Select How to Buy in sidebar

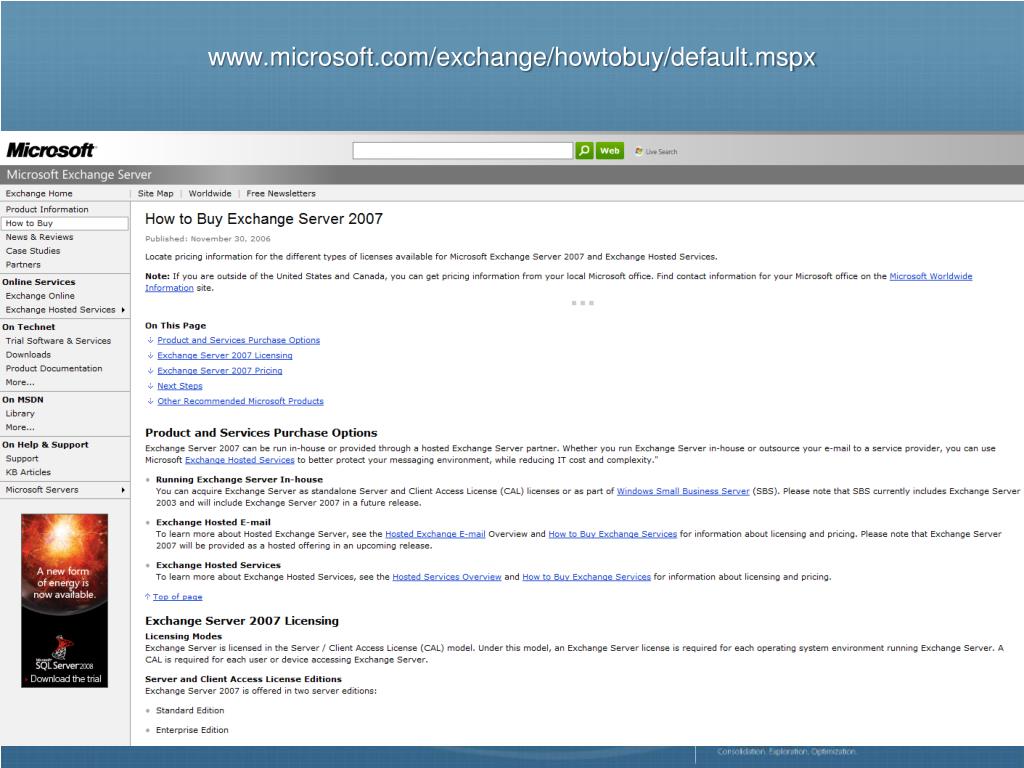tap(30, 224)
